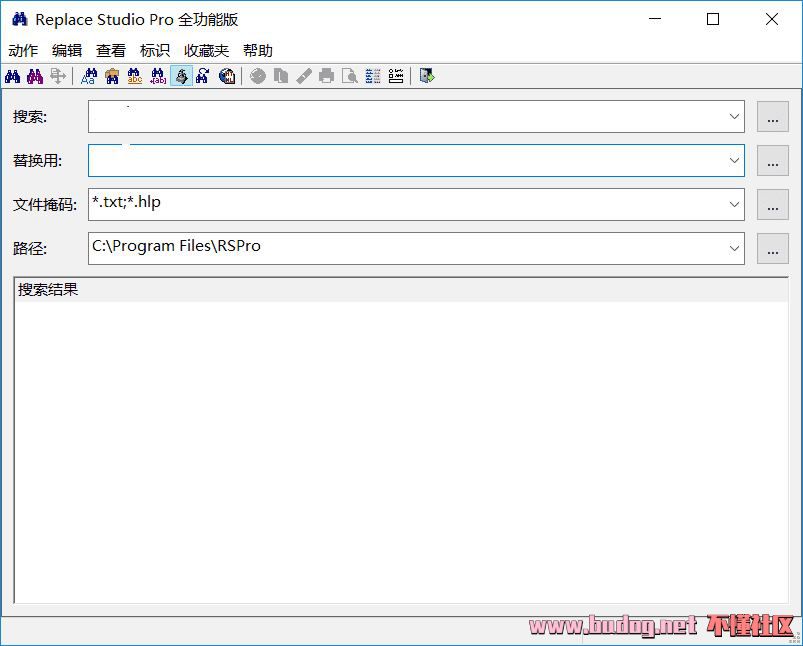Toggle the pressed binoculars toolbar option
This screenshot has height=646, width=803.
click(181, 76)
